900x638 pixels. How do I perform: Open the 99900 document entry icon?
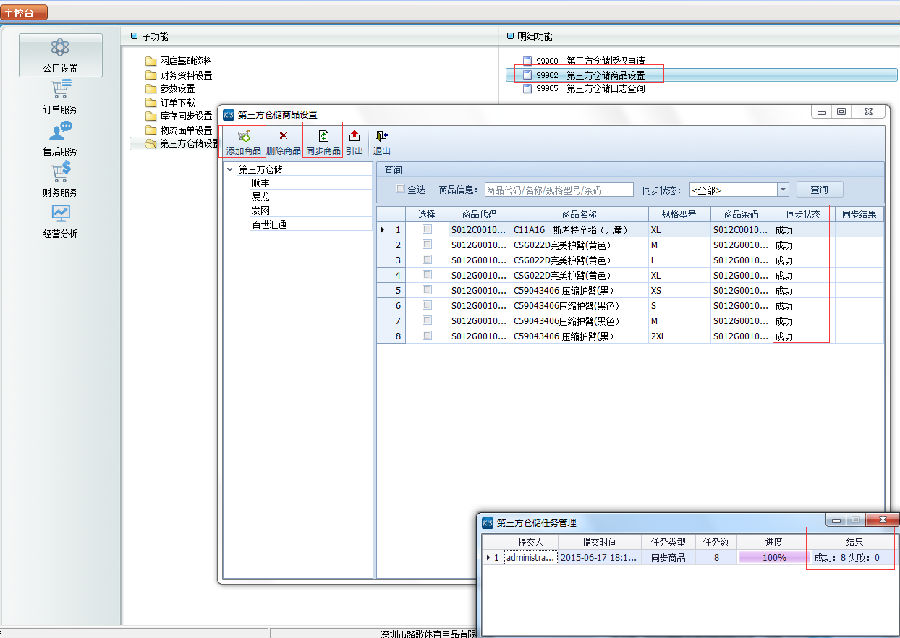point(527,60)
